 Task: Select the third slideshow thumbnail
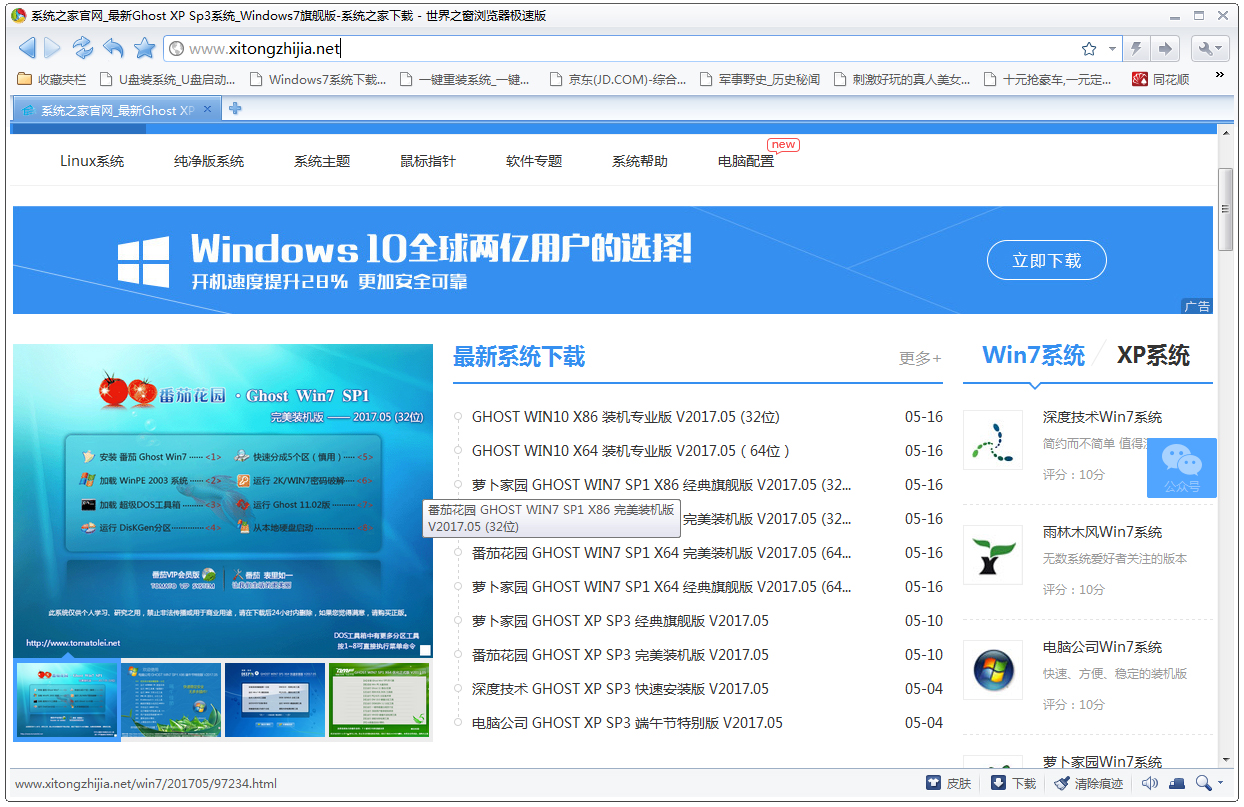click(275, 700)
